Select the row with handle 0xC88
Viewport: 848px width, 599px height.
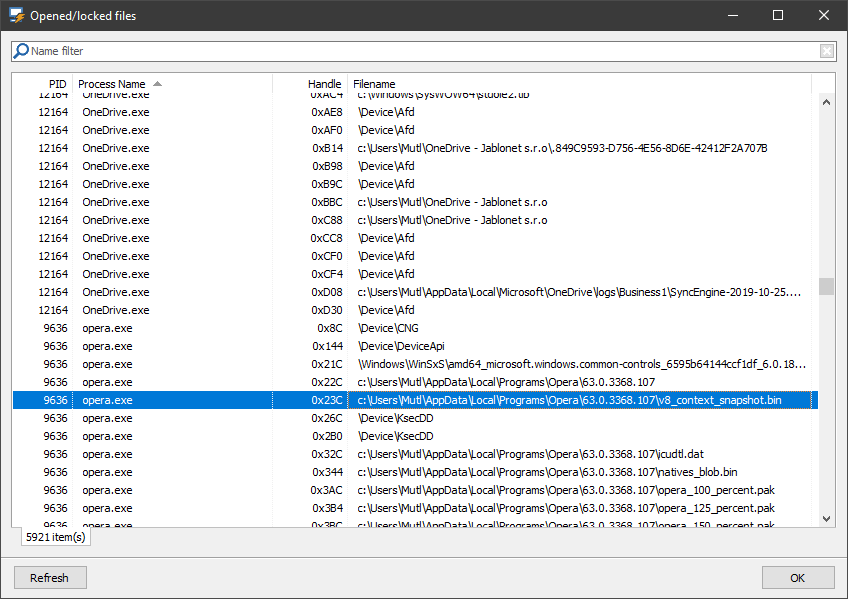pyautogui.click(x=415, y=220)
